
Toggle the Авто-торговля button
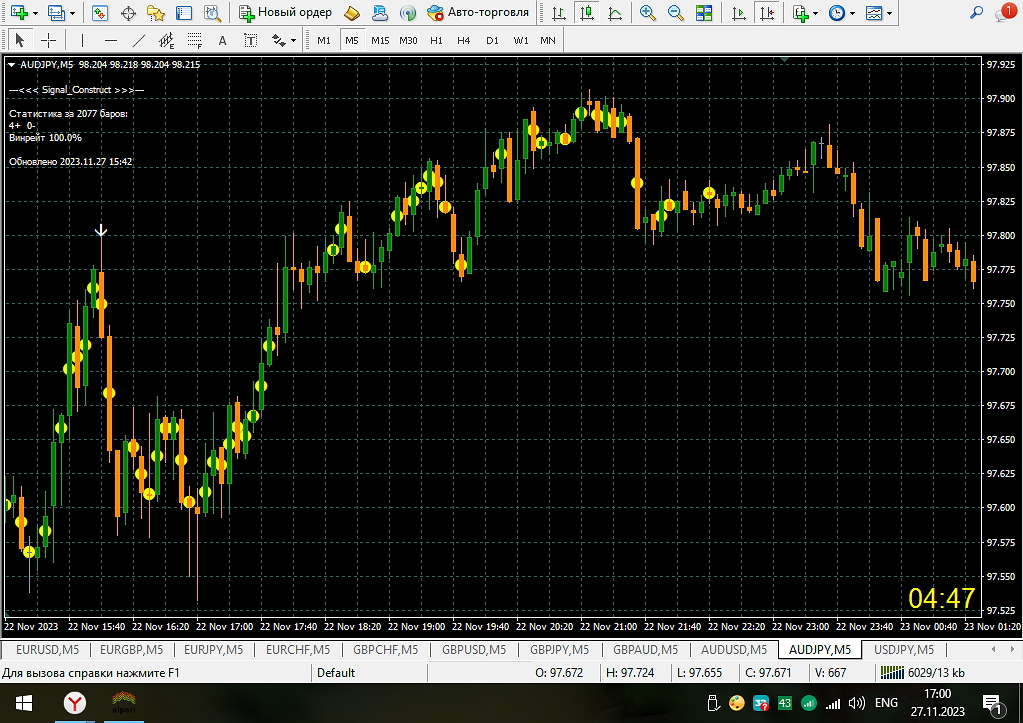478,12
